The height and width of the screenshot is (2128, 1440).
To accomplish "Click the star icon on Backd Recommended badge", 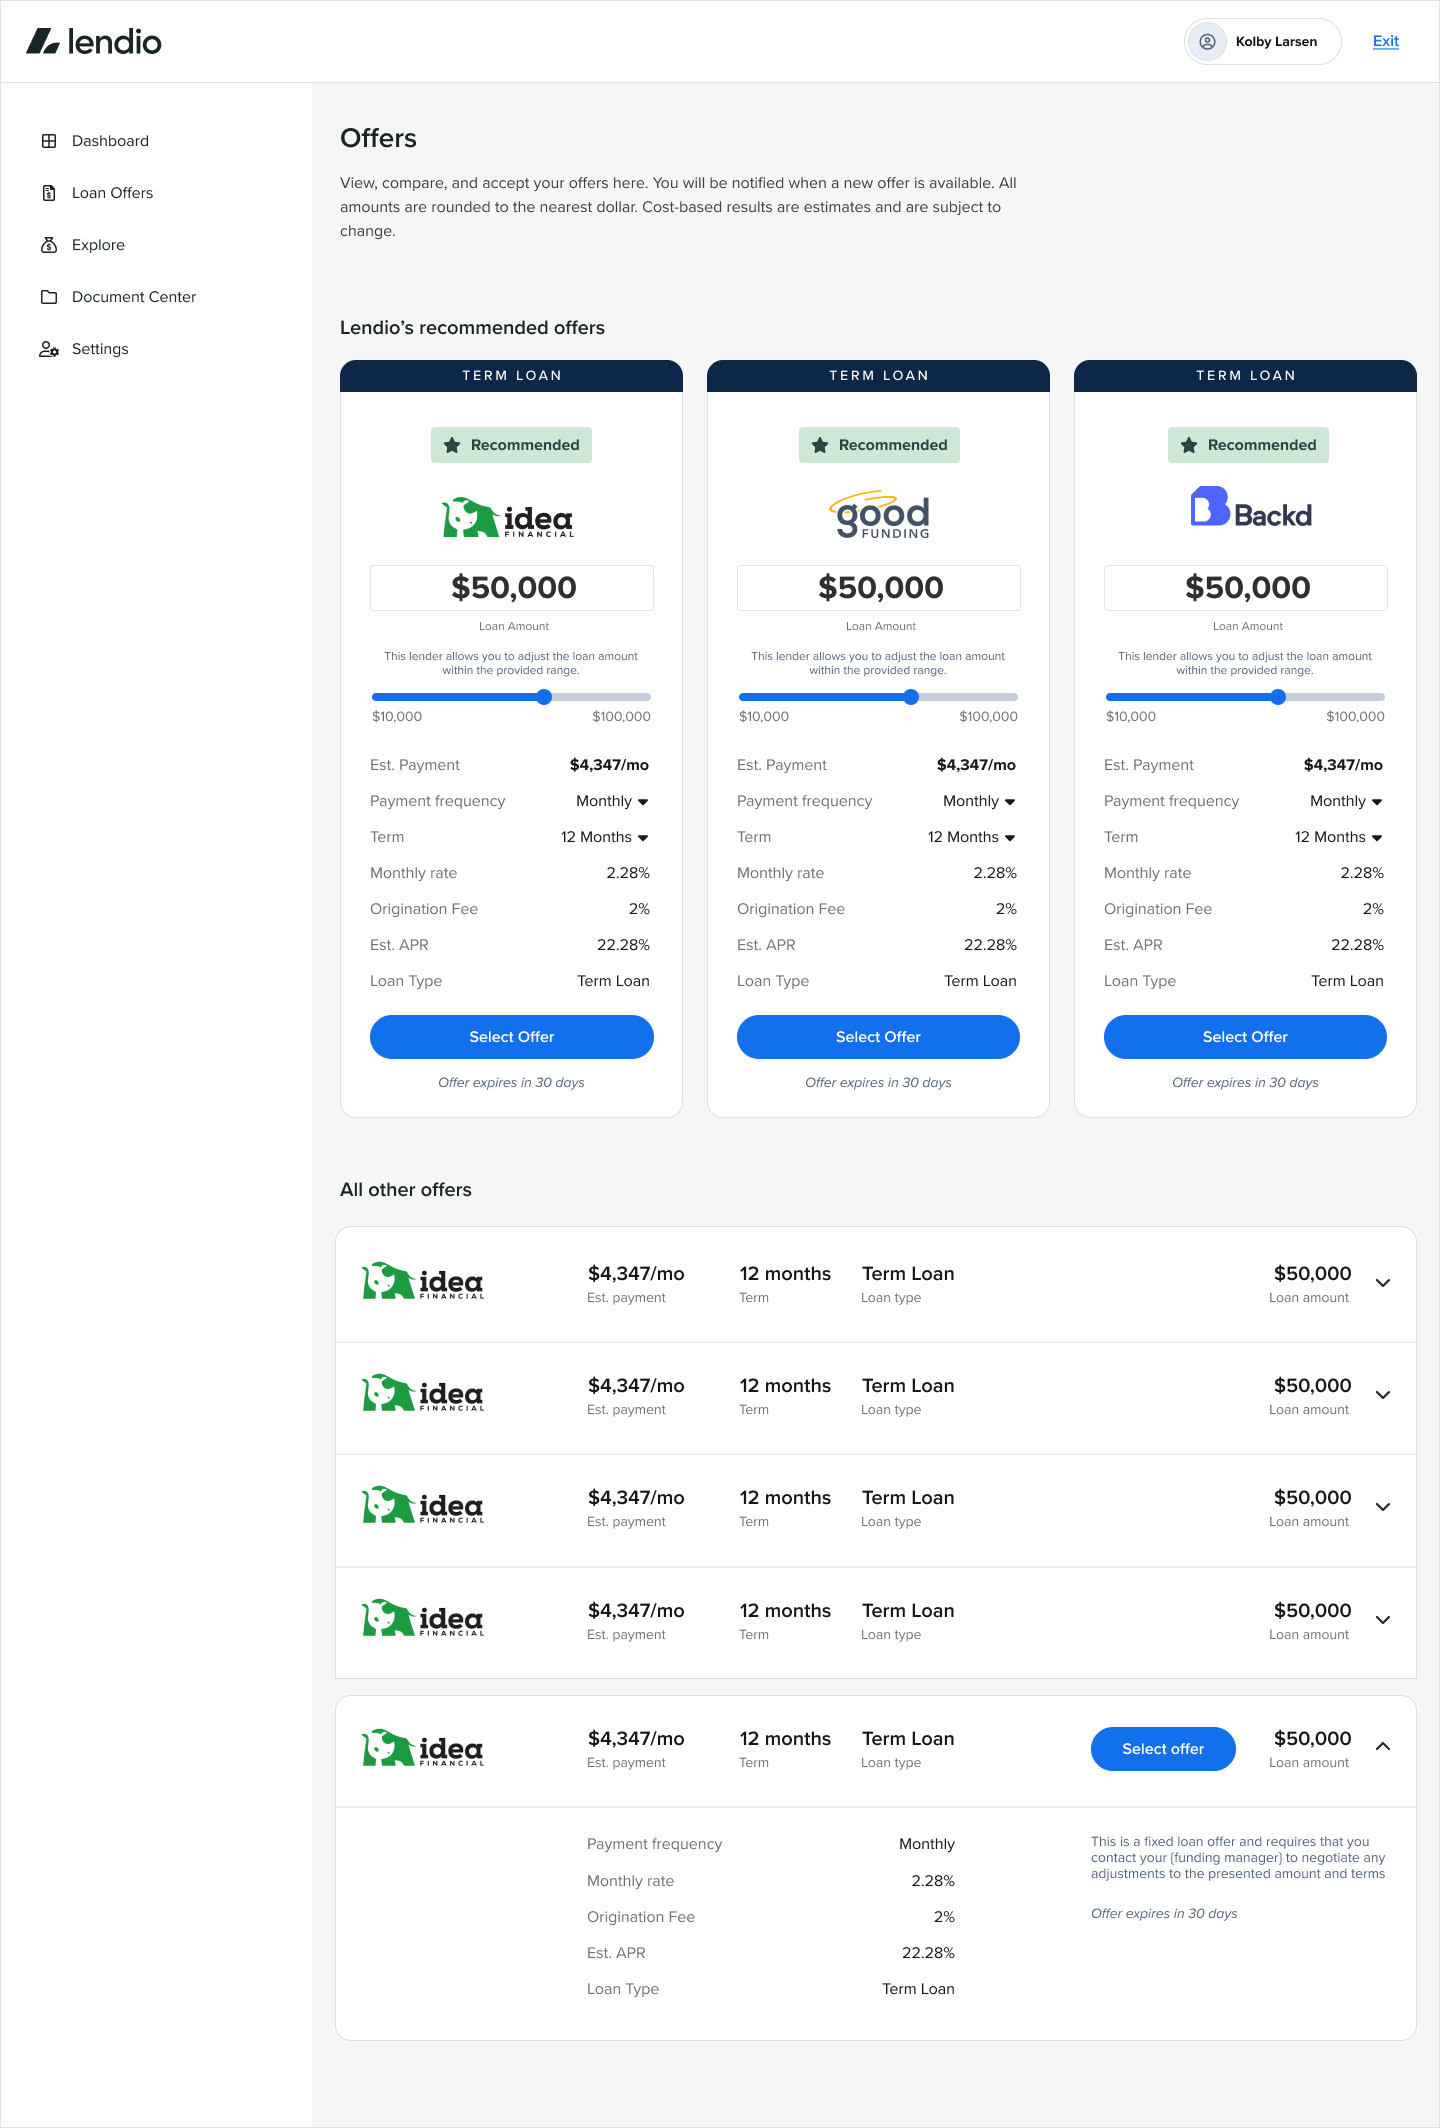I will [x=1189, y=445].
